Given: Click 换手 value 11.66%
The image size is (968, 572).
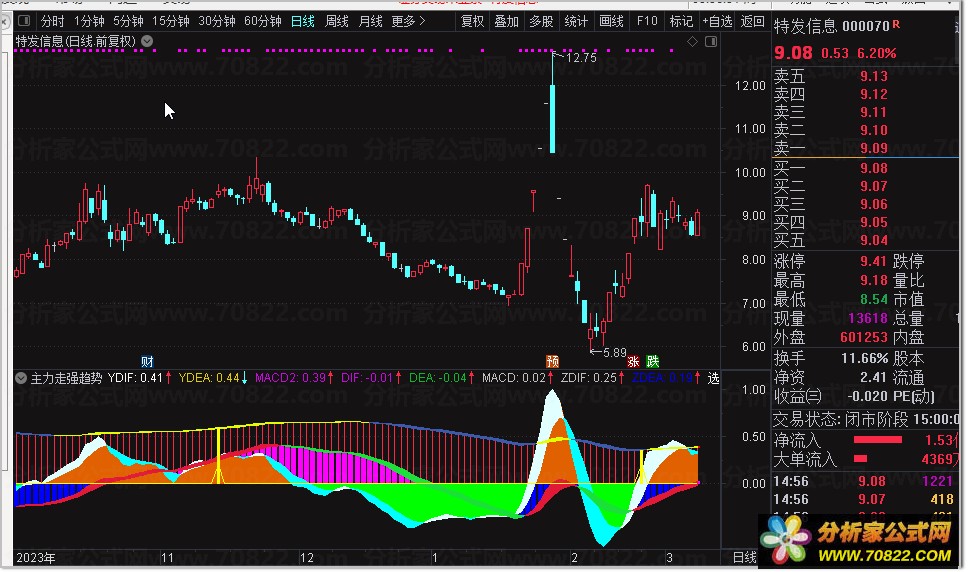Looking at the screenshot, I should pyautogui.click(x=864, y=358).
